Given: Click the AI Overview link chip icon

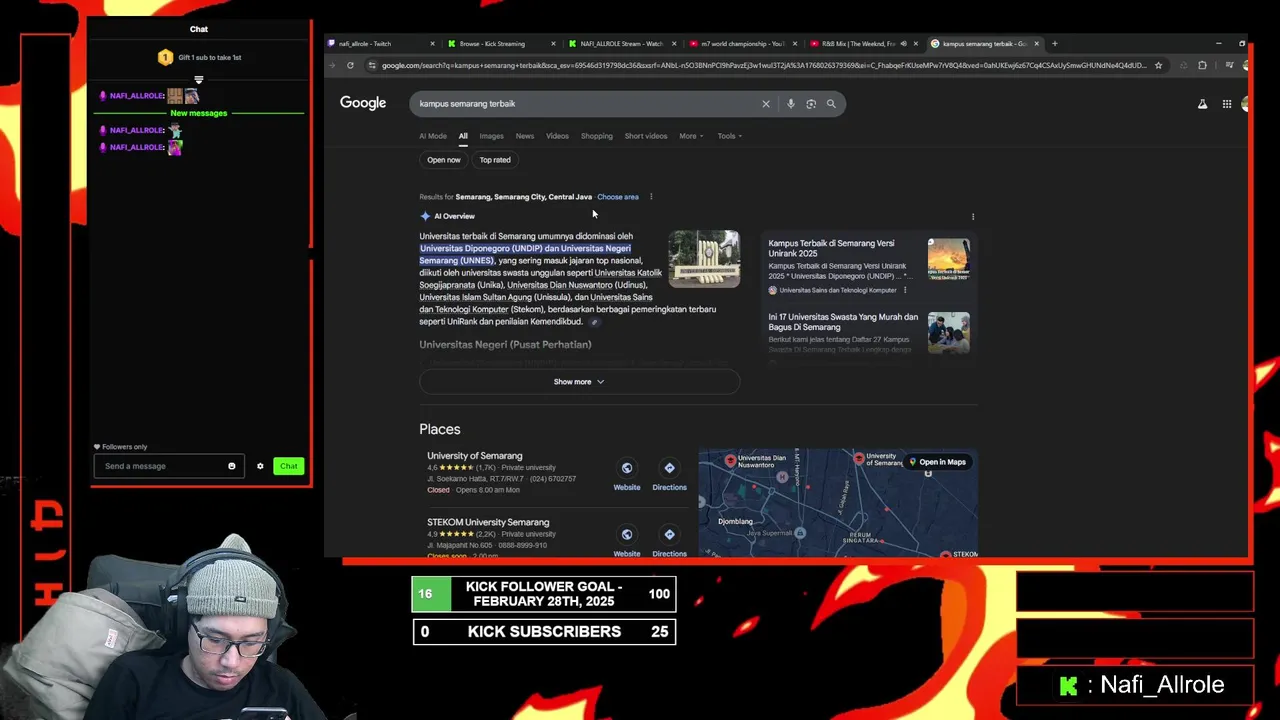Looking at the screenshot, I should tap(594, 322).
